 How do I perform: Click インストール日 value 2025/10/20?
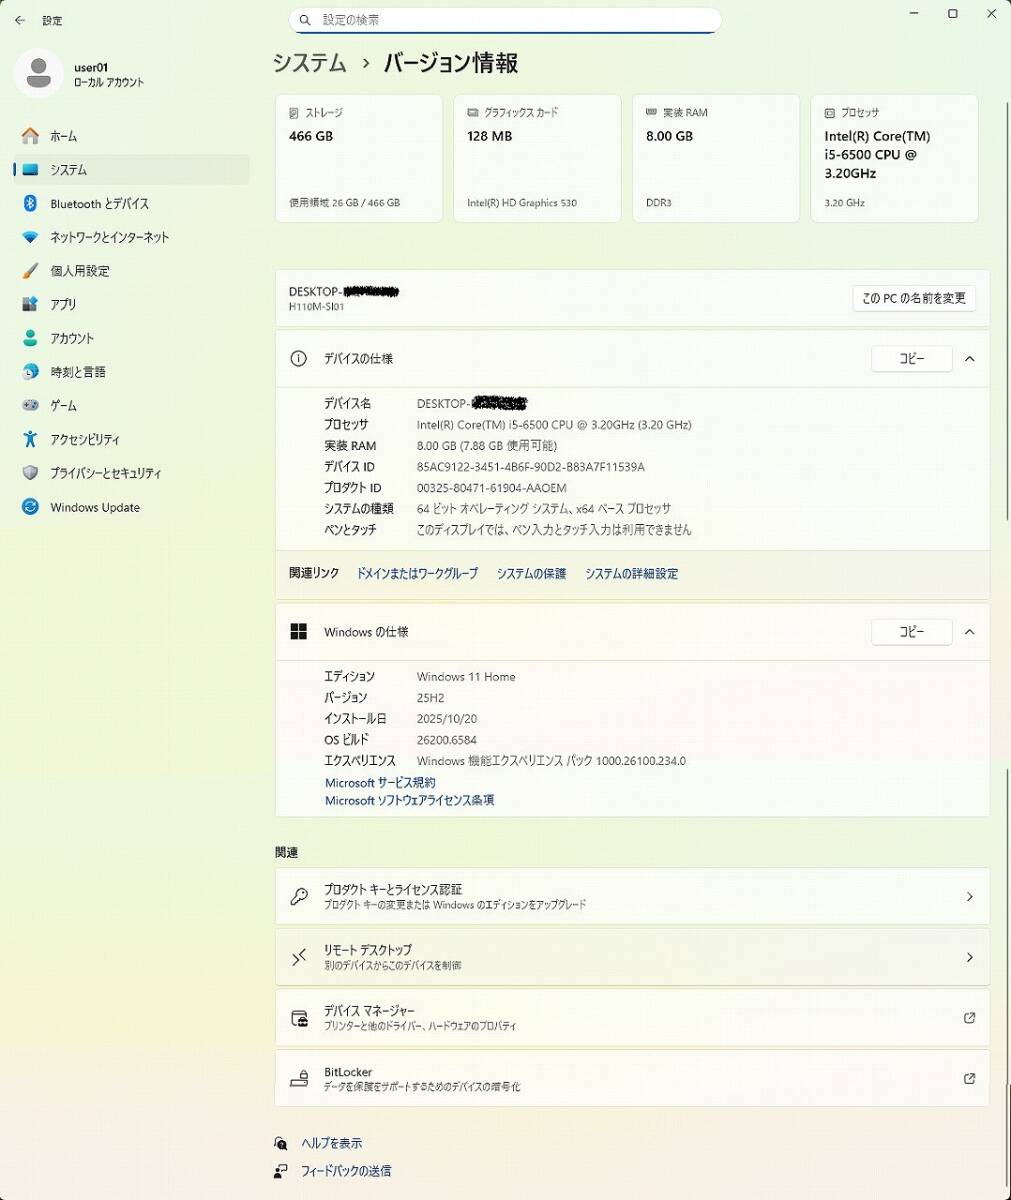[x=447, y=719]
